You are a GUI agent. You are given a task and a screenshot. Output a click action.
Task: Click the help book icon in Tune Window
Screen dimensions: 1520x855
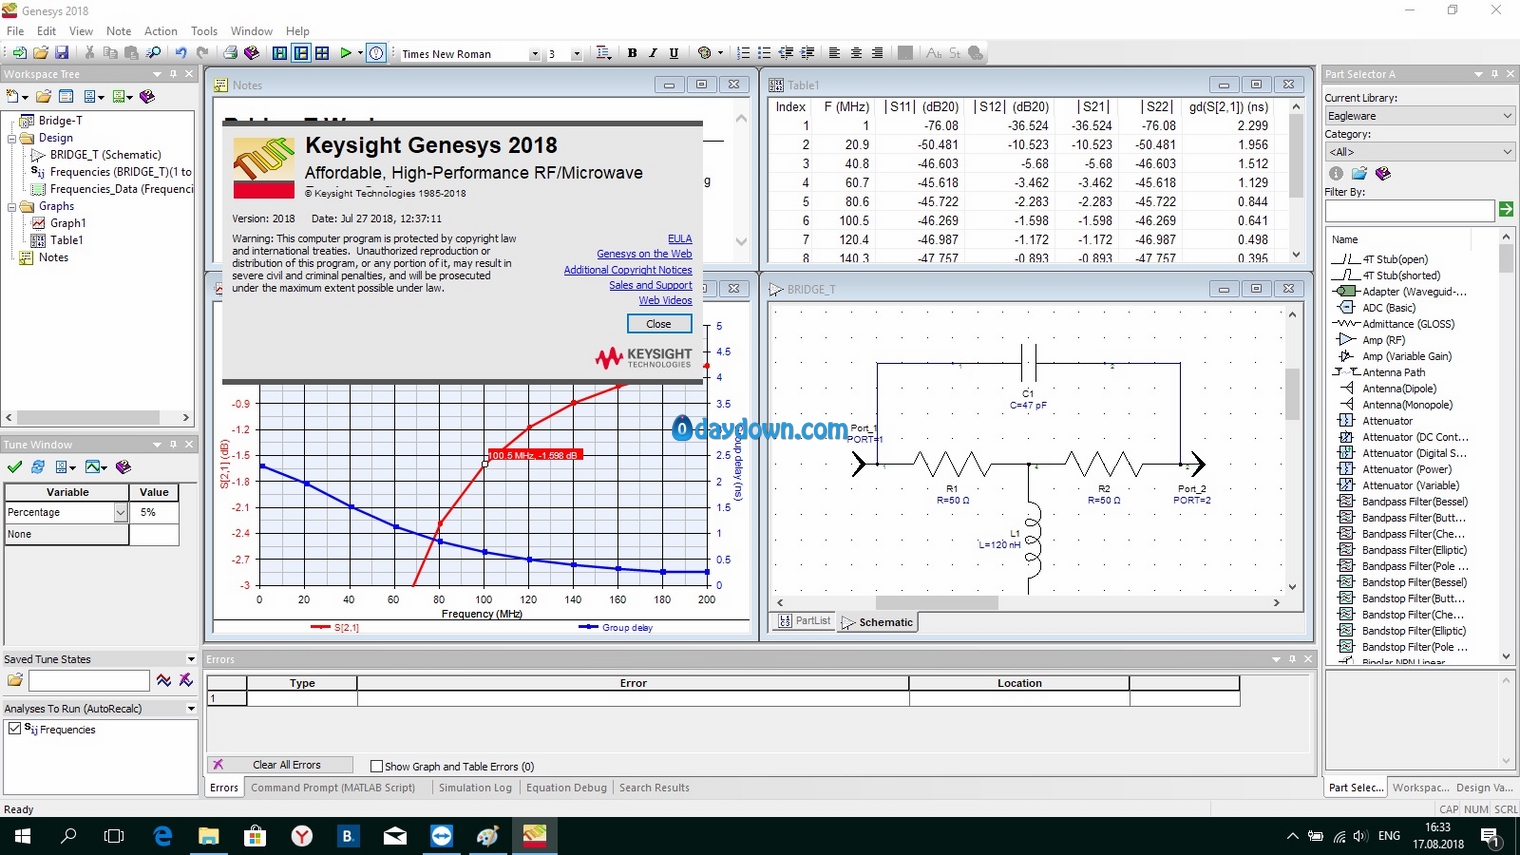124,467
